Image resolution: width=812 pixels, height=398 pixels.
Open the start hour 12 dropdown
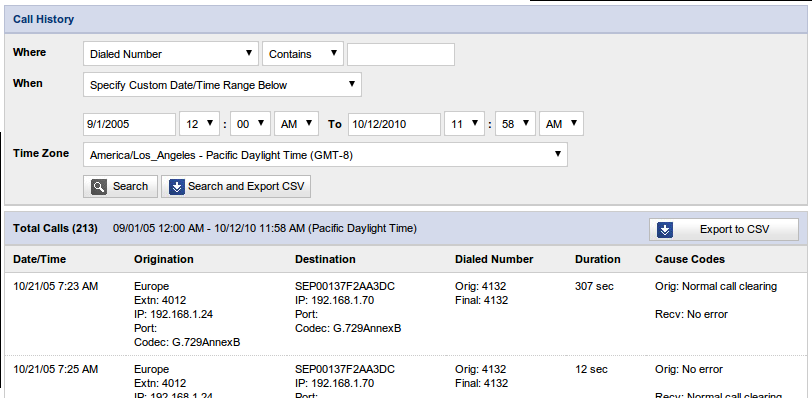[x=199, y=124]
